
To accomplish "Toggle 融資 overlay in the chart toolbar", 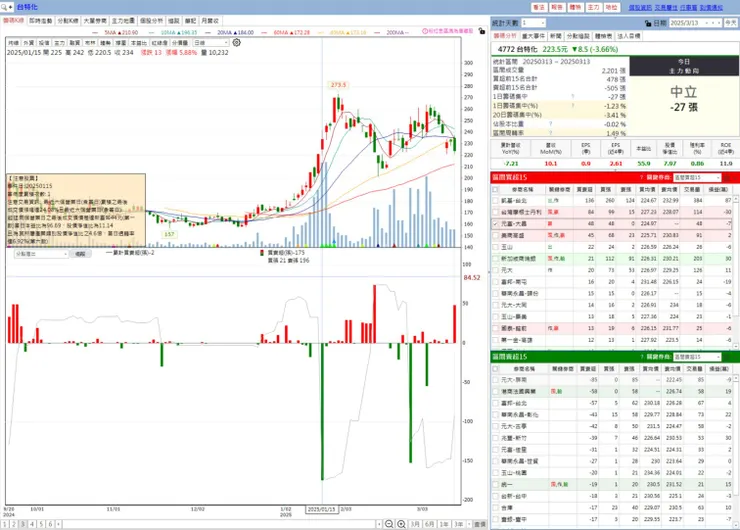I will point(75,42).
